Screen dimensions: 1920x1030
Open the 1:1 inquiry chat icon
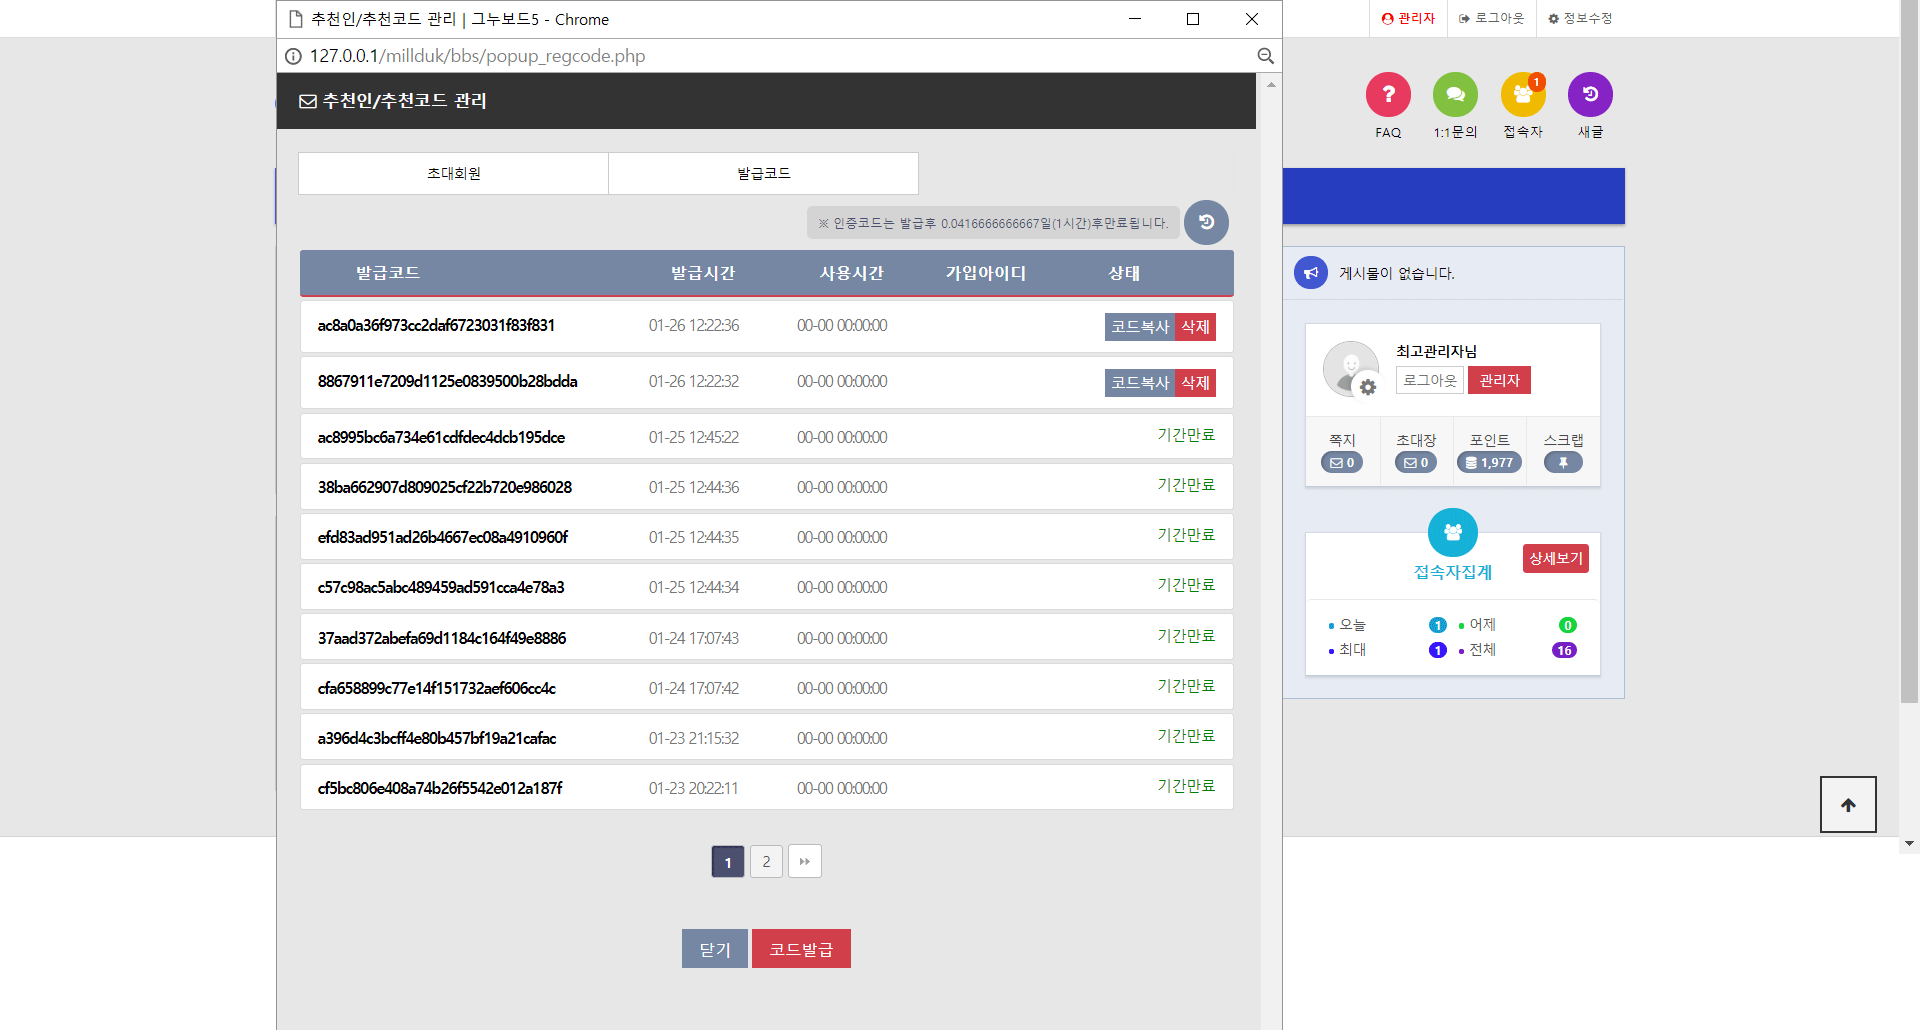1455,95
